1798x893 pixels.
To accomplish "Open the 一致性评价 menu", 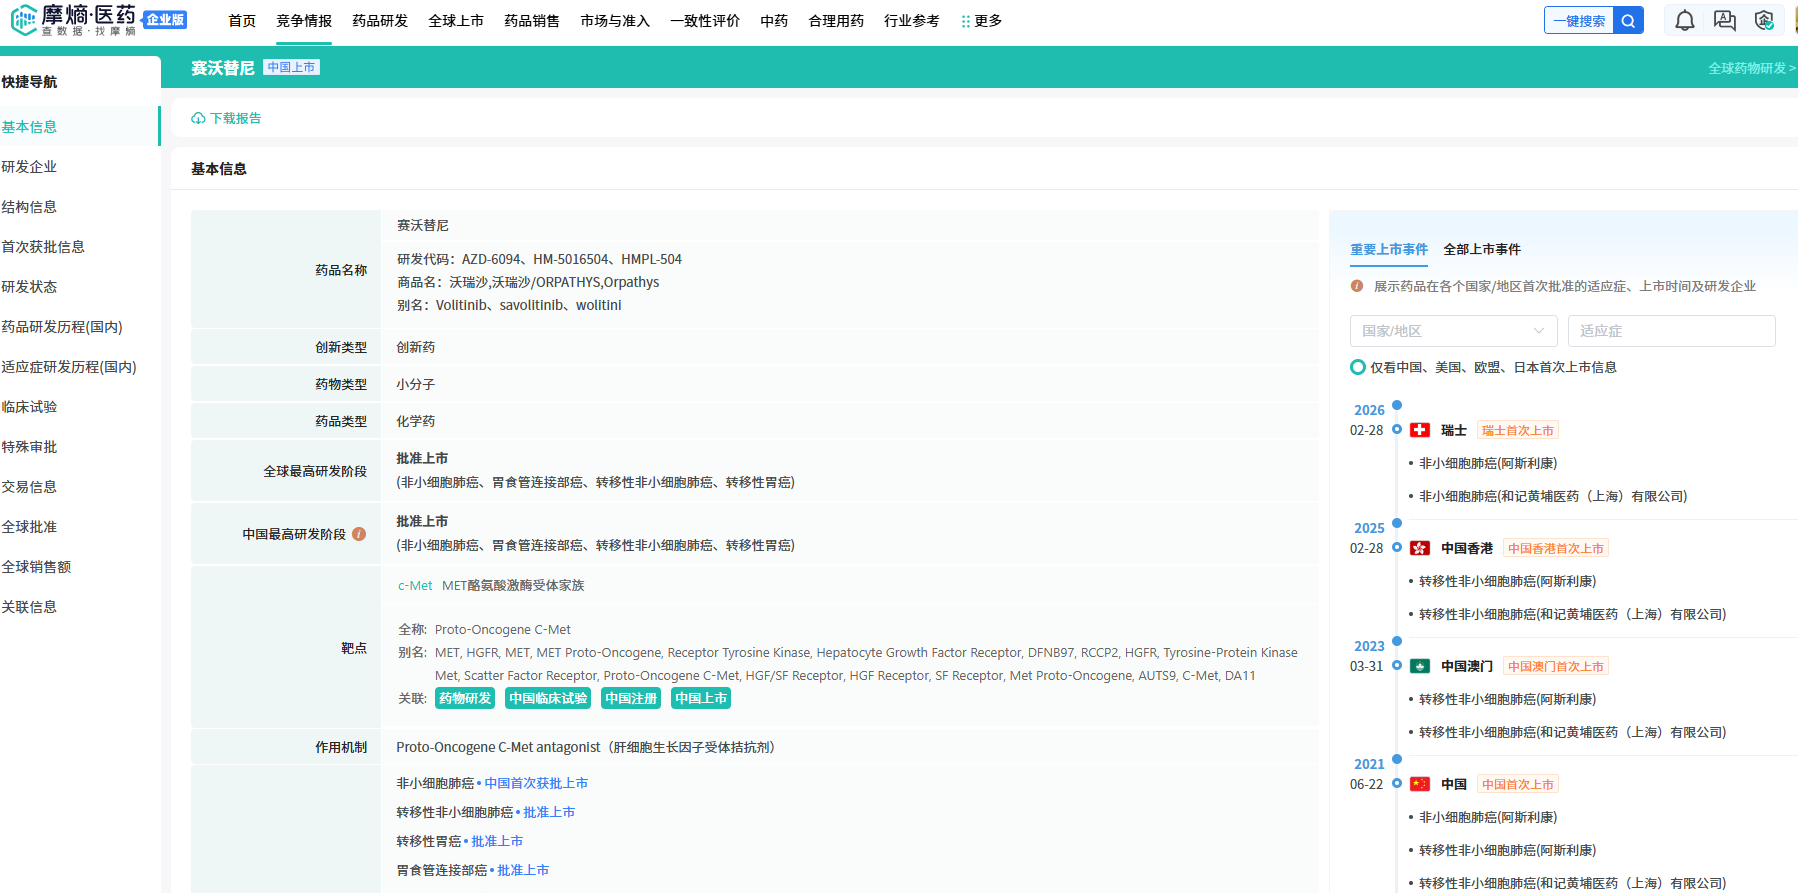I will [705, 21].
